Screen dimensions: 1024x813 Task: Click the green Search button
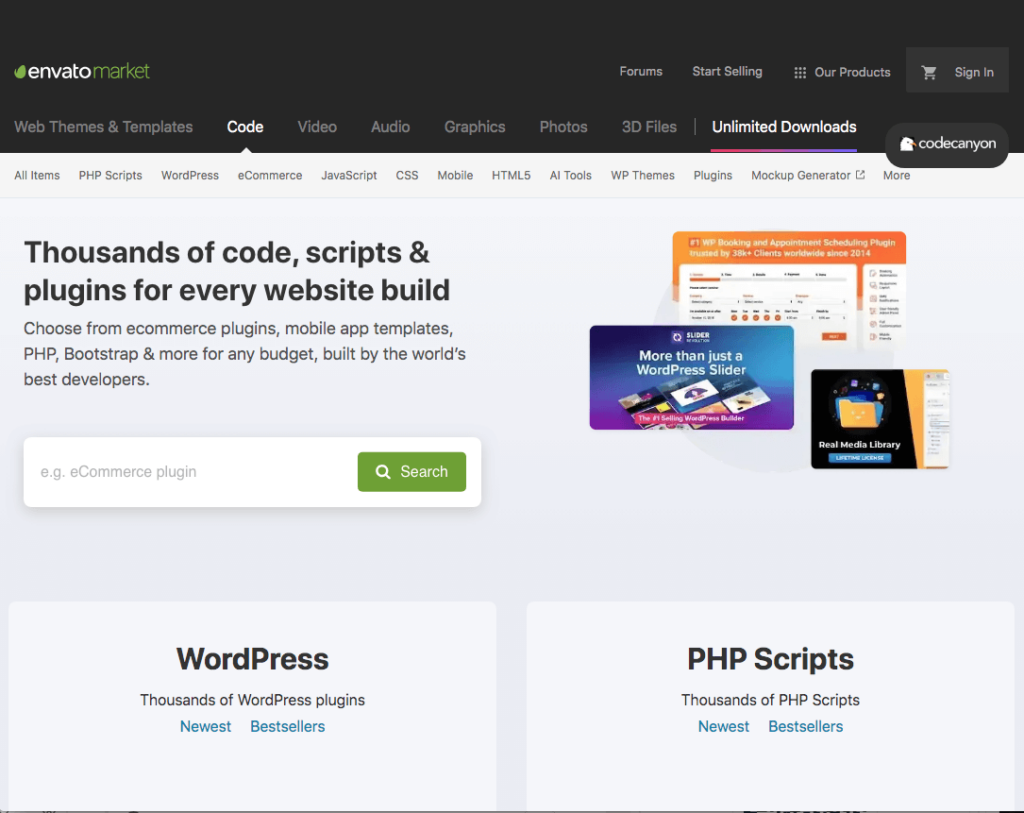[411, 471]
